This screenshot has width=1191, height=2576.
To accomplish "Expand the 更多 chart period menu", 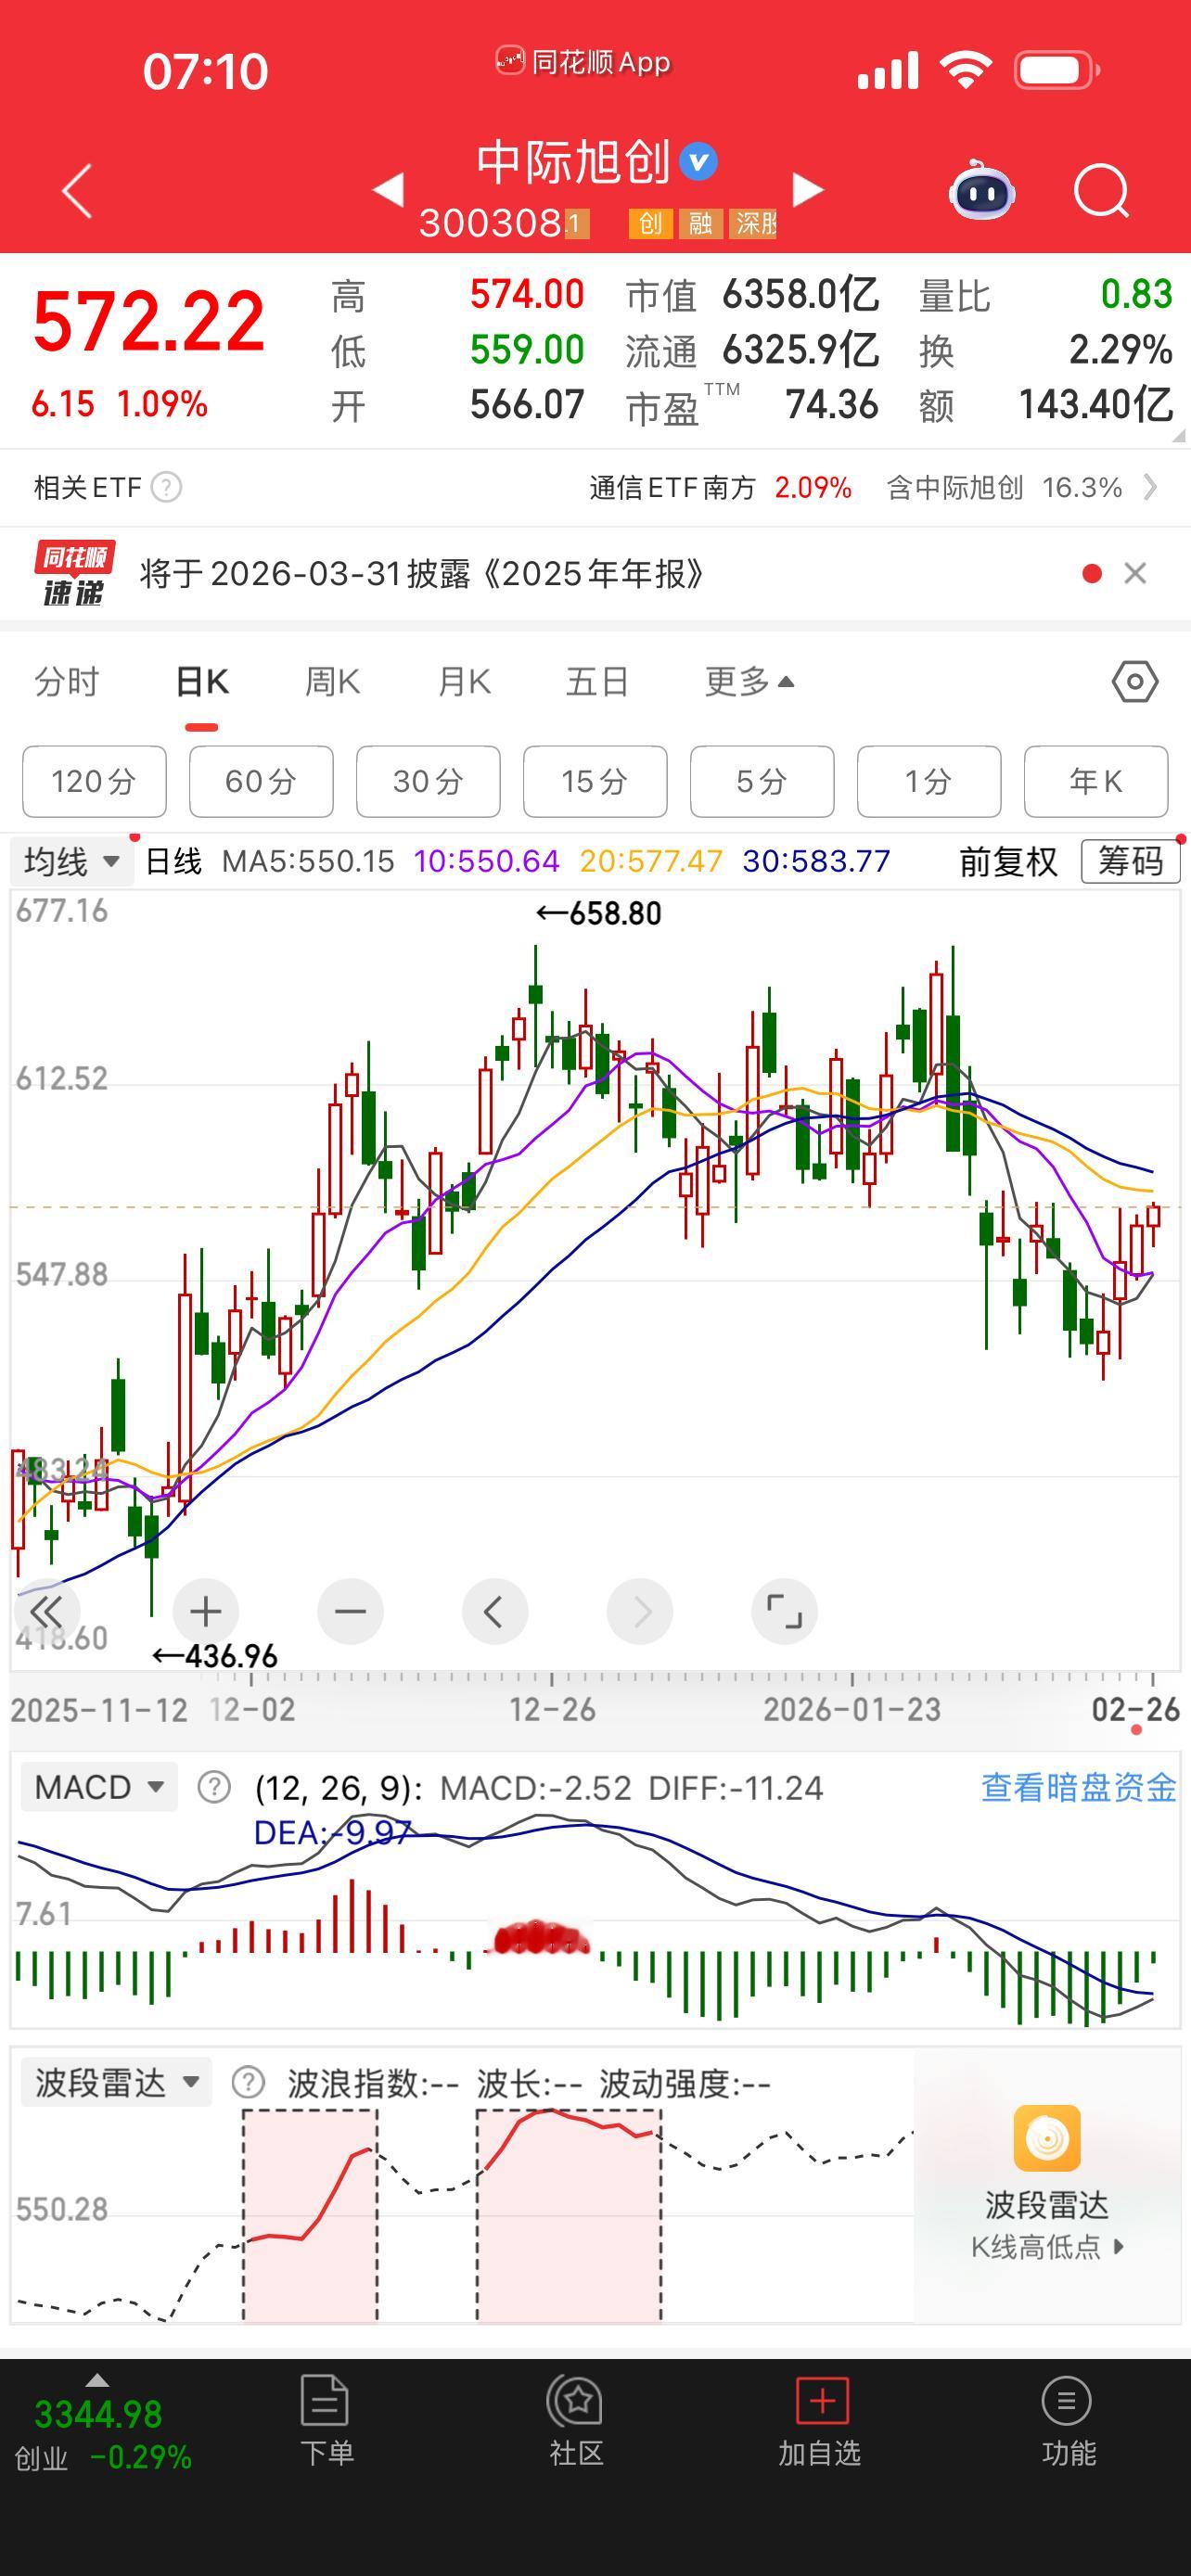I will pos(750,682).
